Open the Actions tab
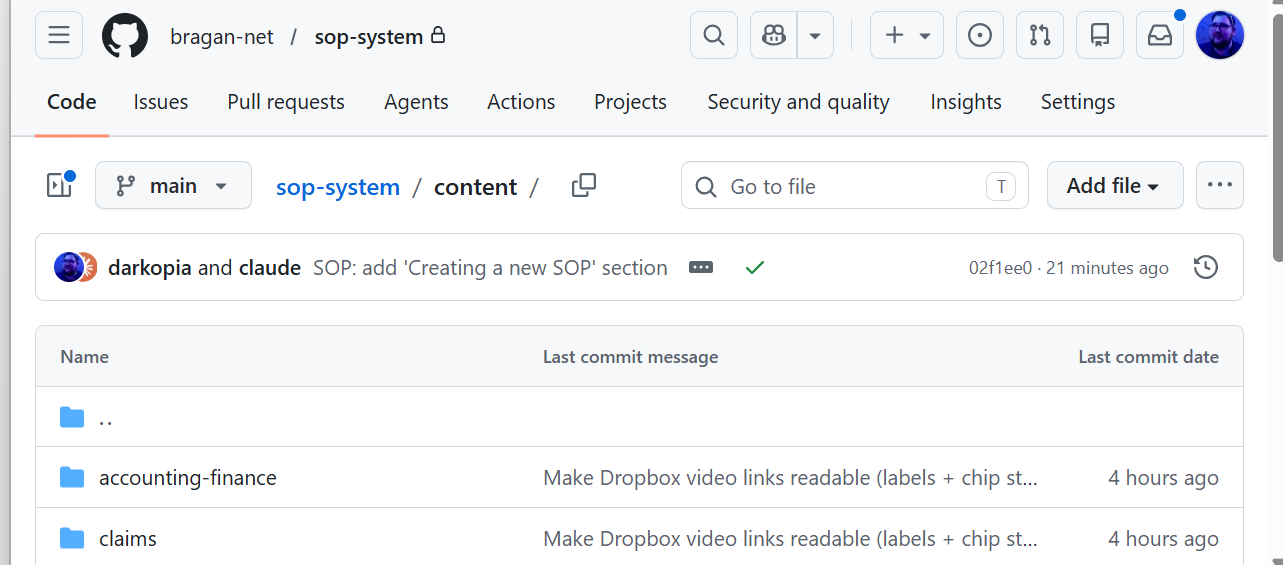 point(521,102)
